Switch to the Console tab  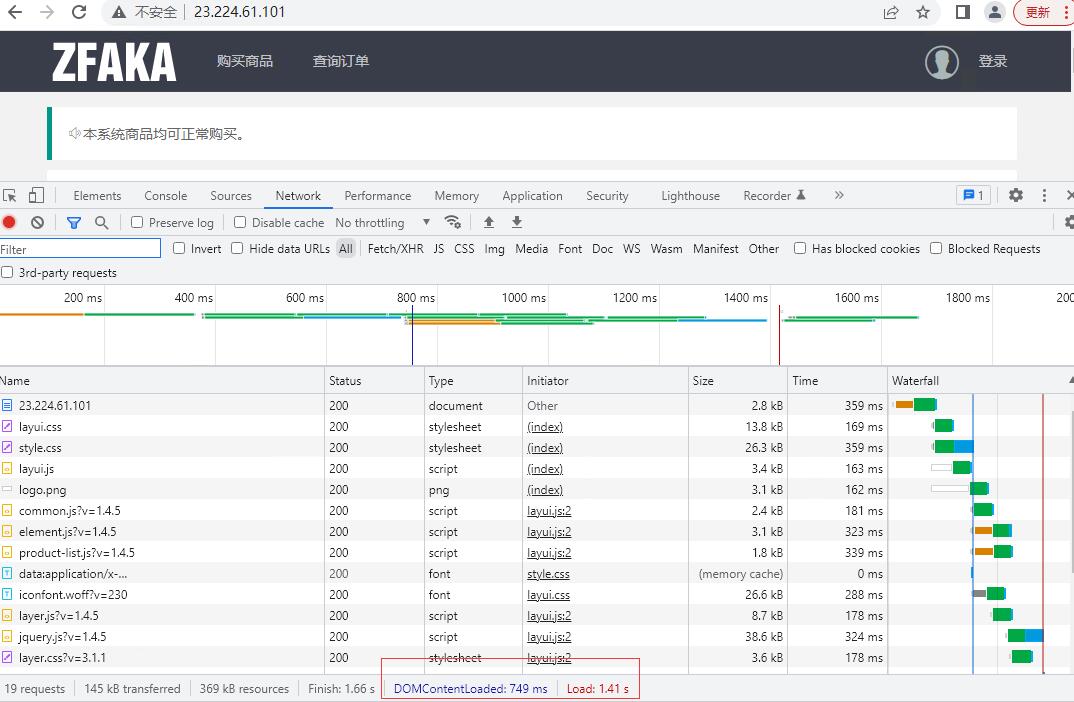[x=166, y=196]
